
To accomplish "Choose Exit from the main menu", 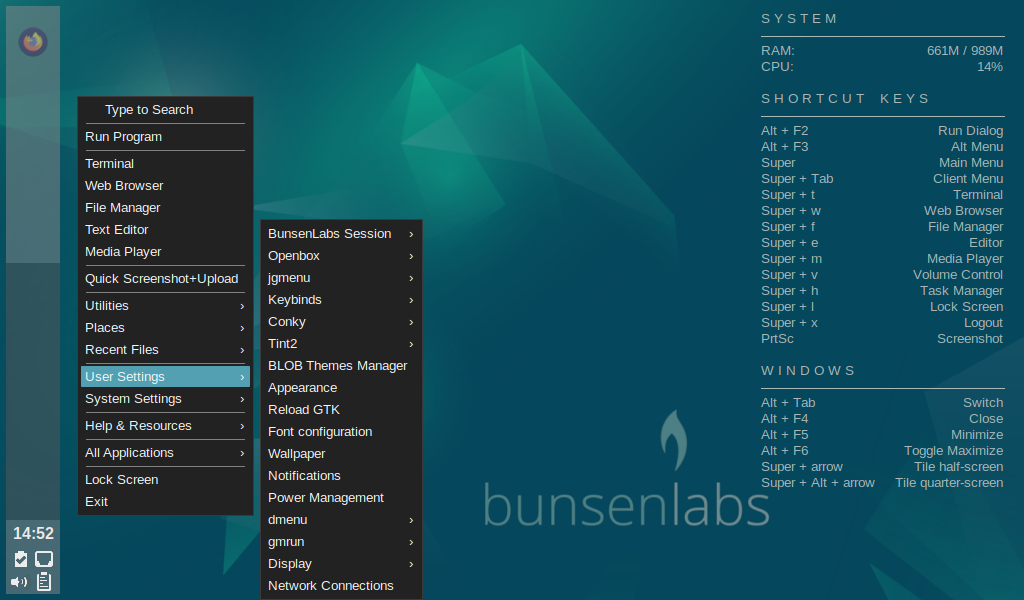I will pyautogui.click(x=165, y=502).
